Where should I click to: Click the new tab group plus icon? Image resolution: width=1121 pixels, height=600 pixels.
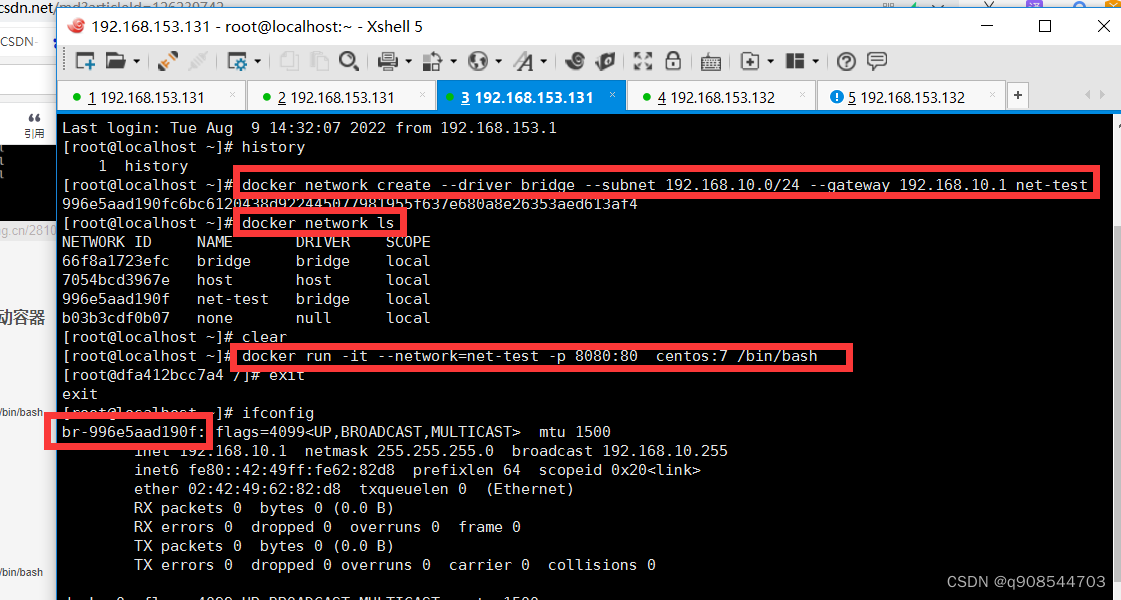coord(749,62)
